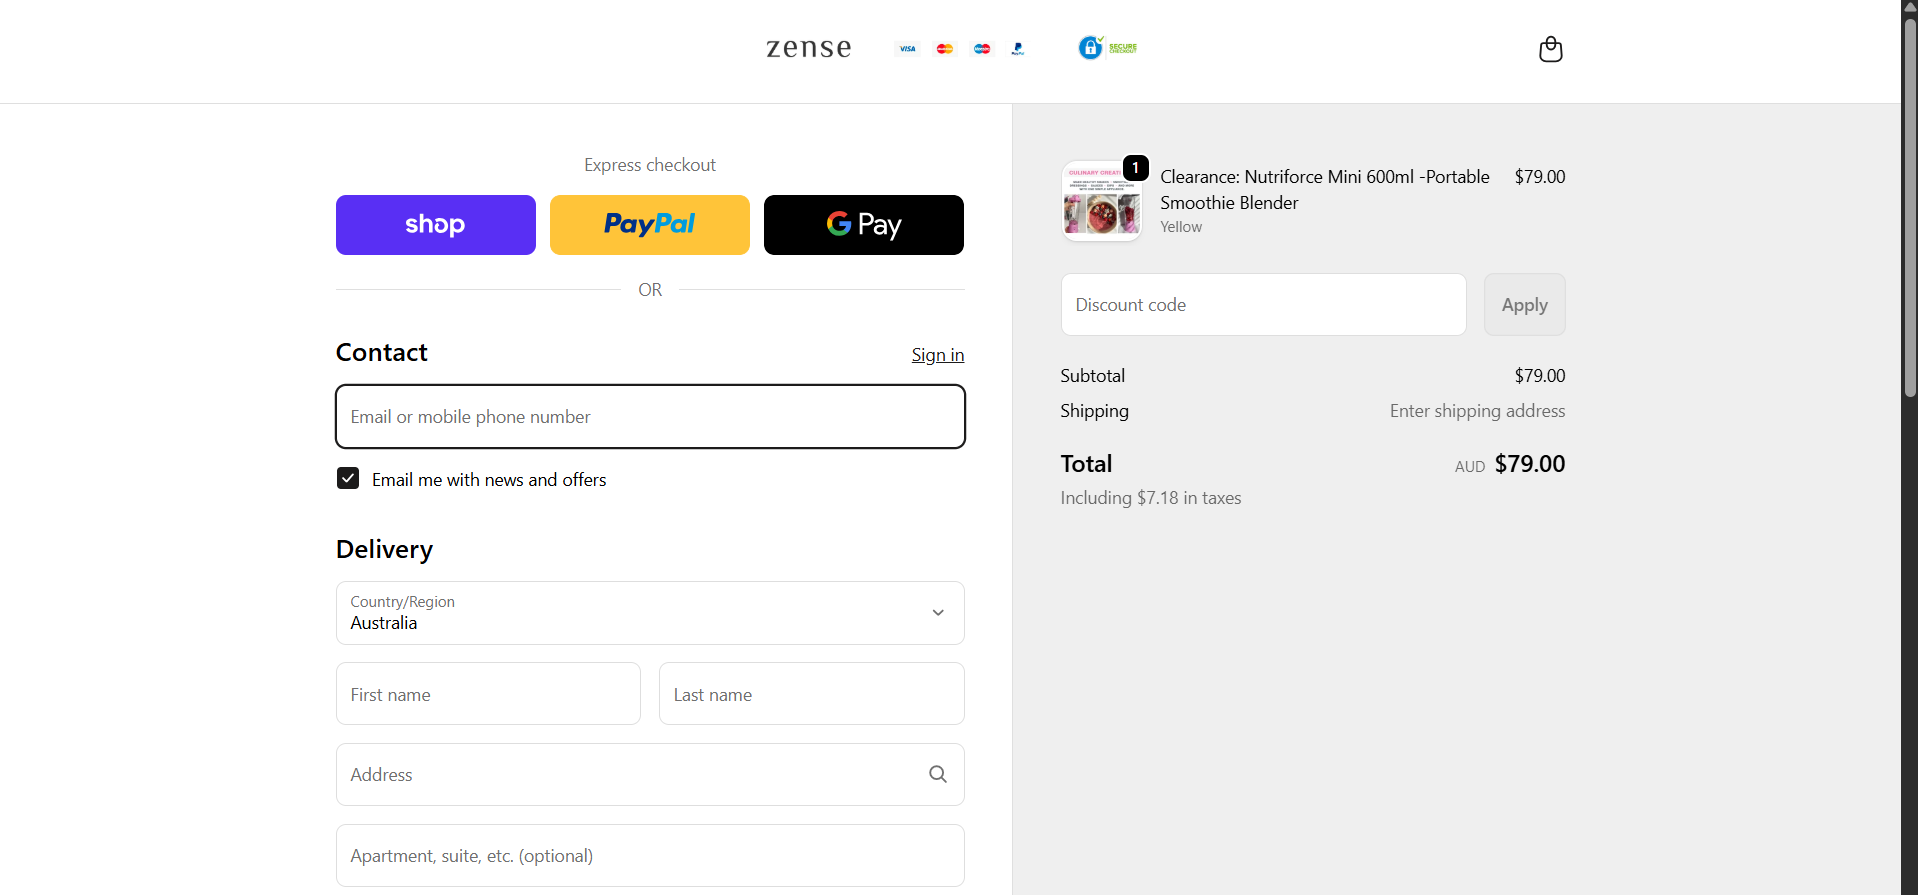The height and width of the screenshot is (895, 1918).
Task: Apply the discount code
Action: 1525,305
